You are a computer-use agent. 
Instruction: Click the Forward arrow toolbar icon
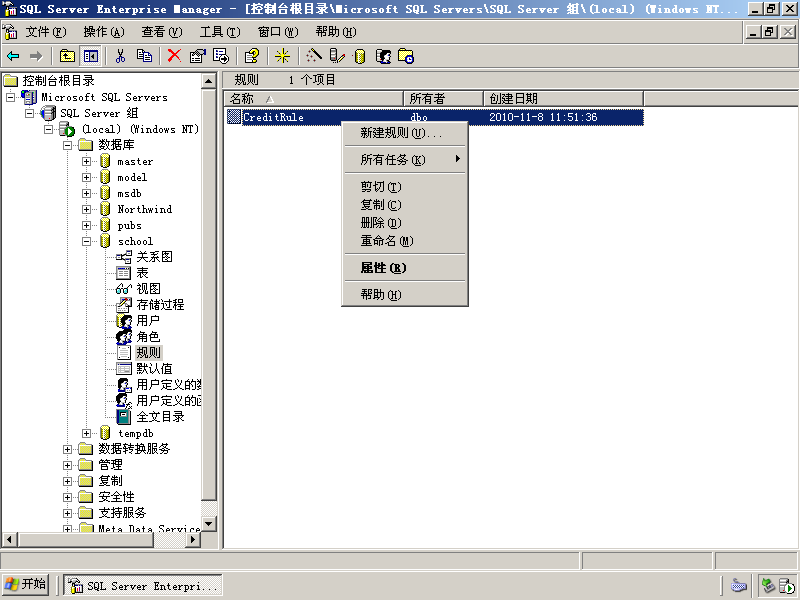36,56
